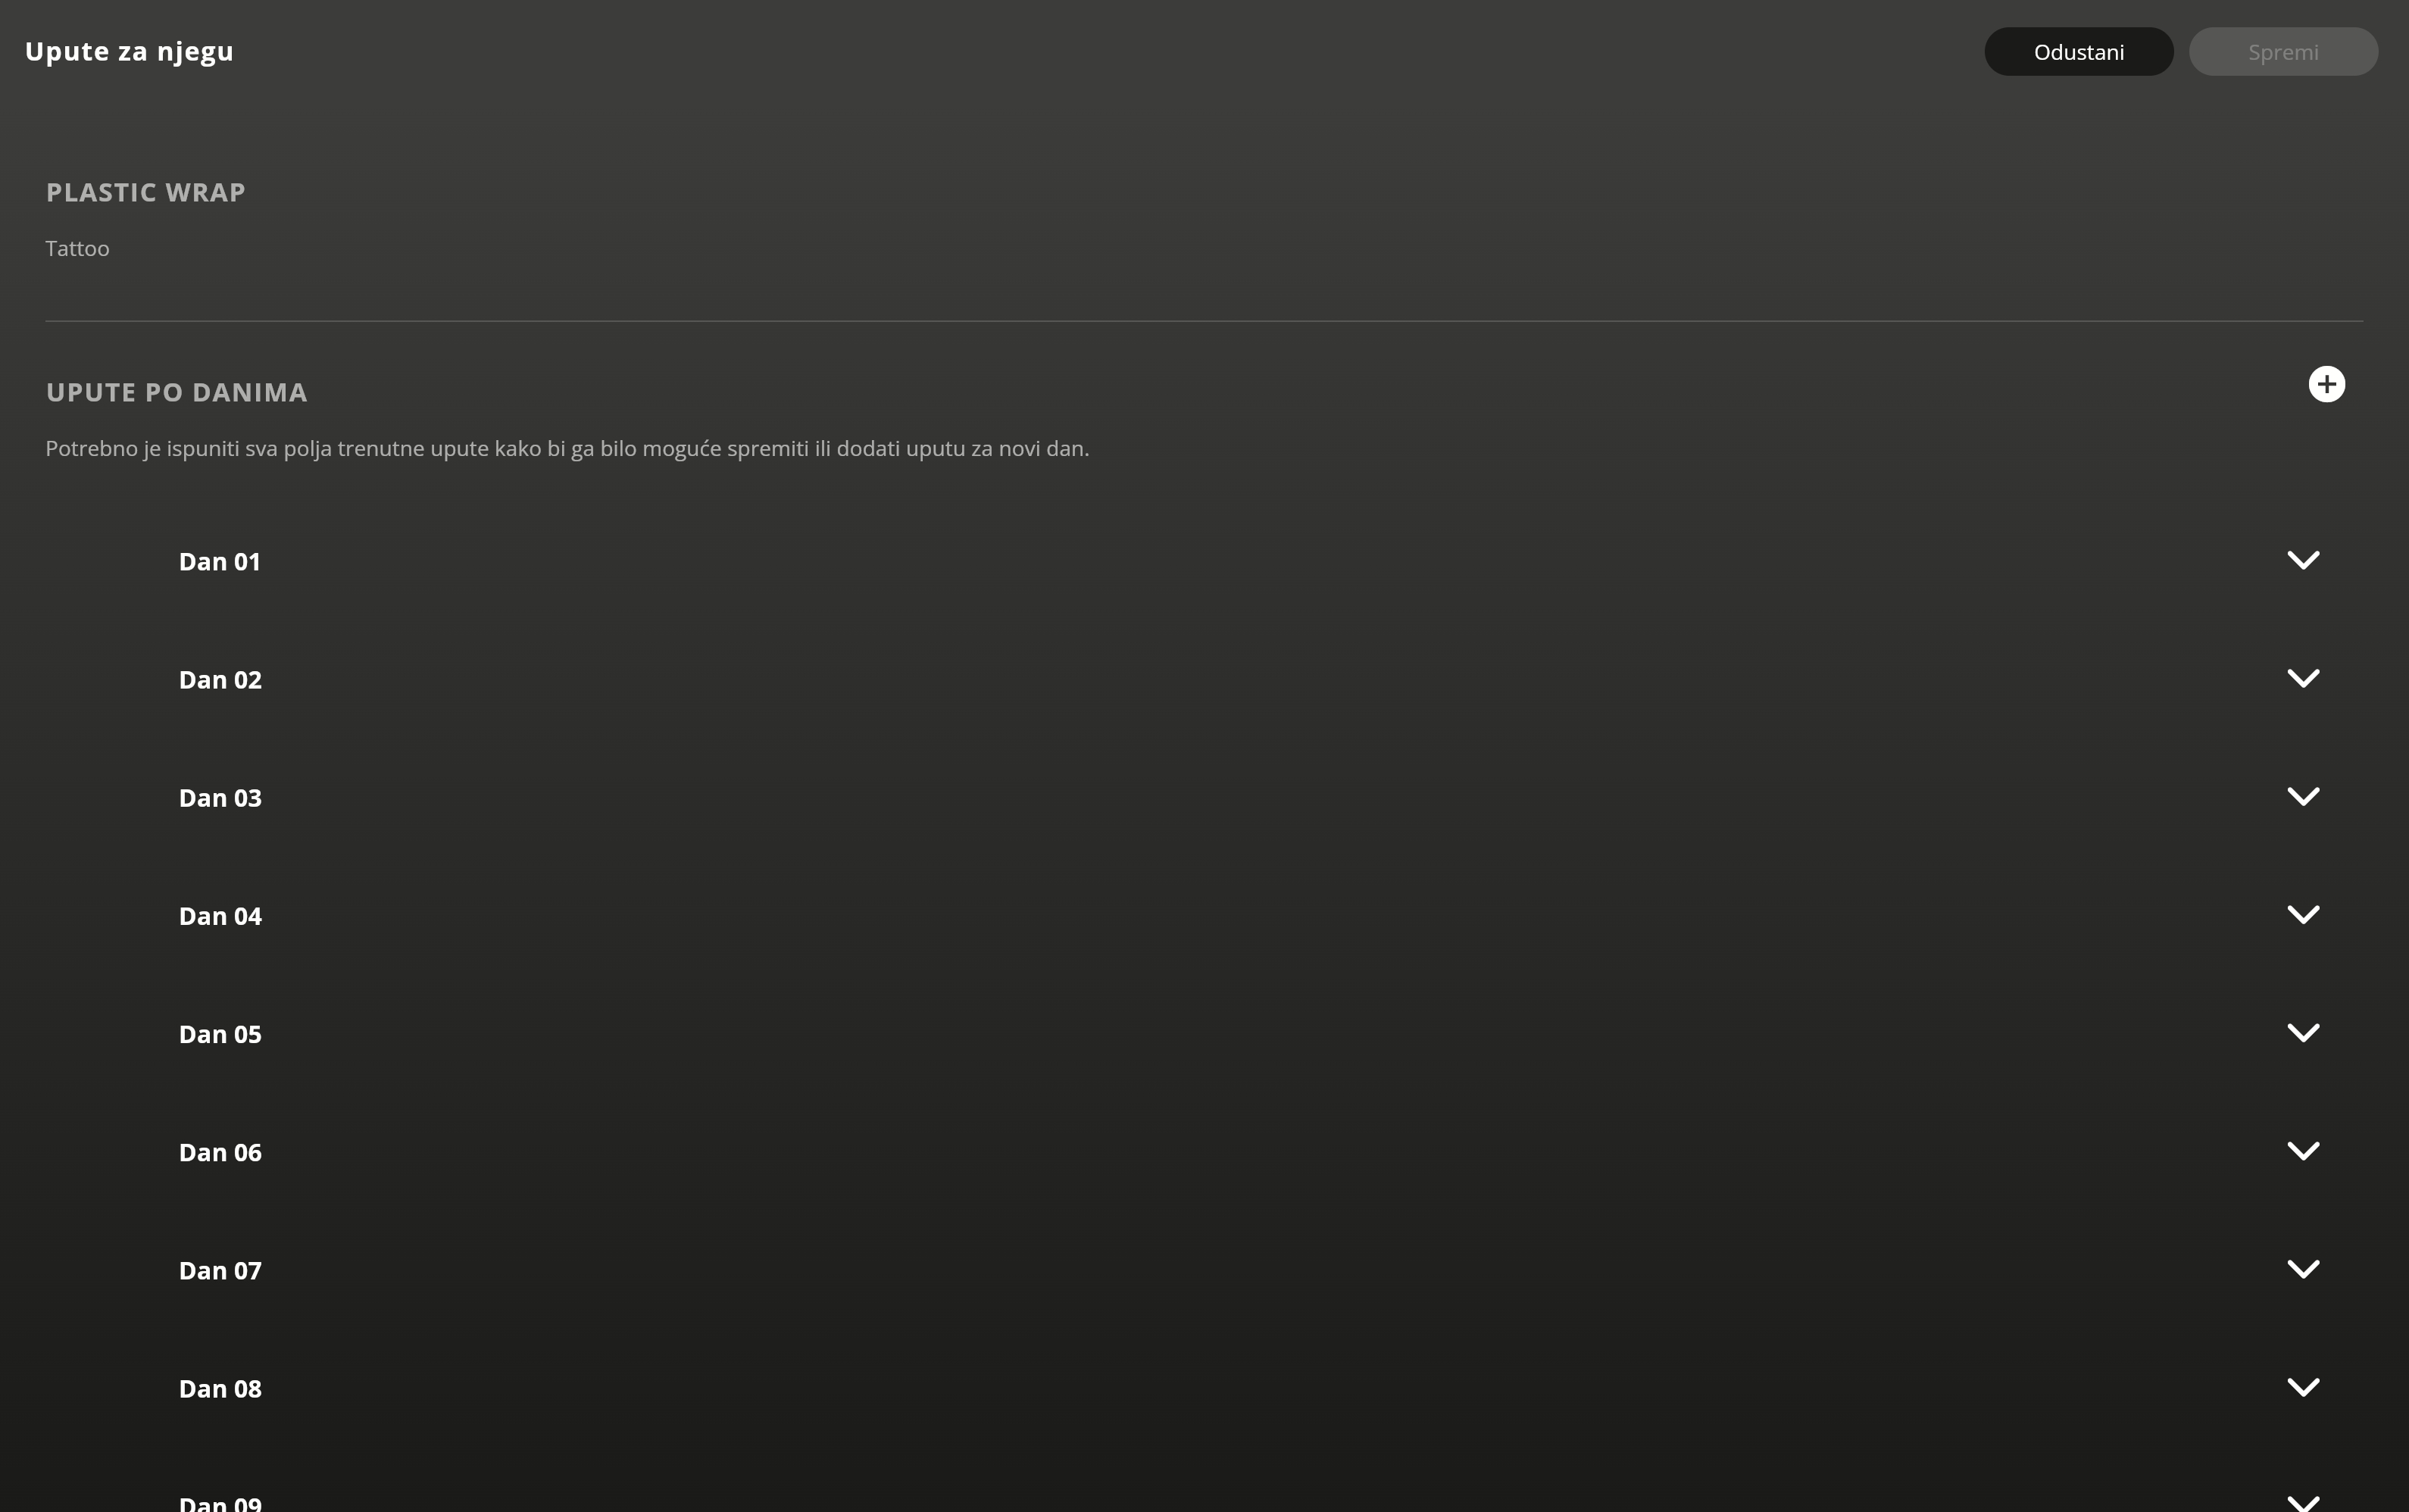Click the plus icon to add new day
The height and width of the screenshot is (1512, 2409).
[x=2326, y=384]
